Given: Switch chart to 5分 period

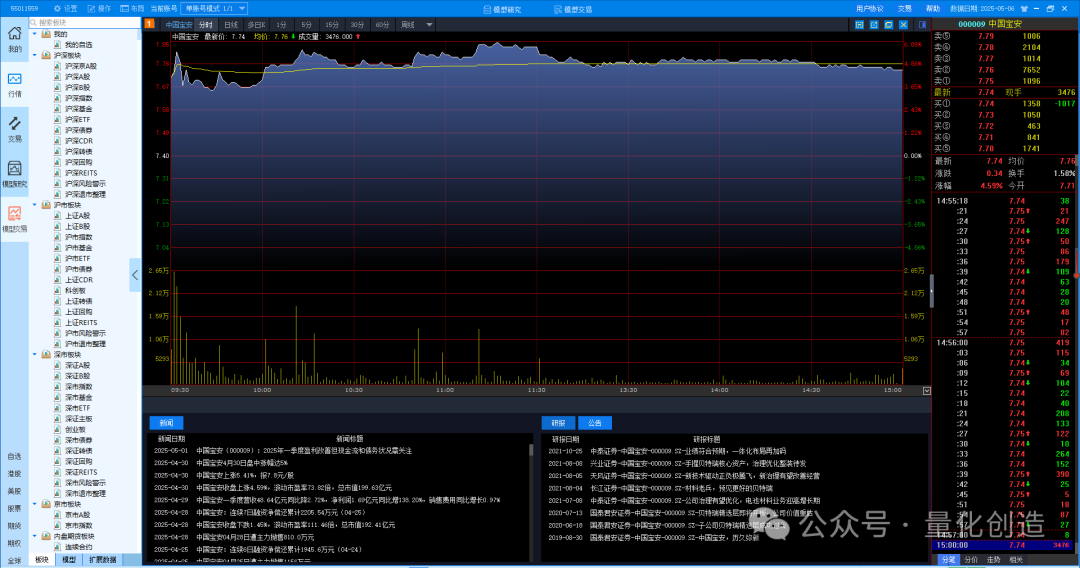Looking at the screenshot, I should (307, 25).
